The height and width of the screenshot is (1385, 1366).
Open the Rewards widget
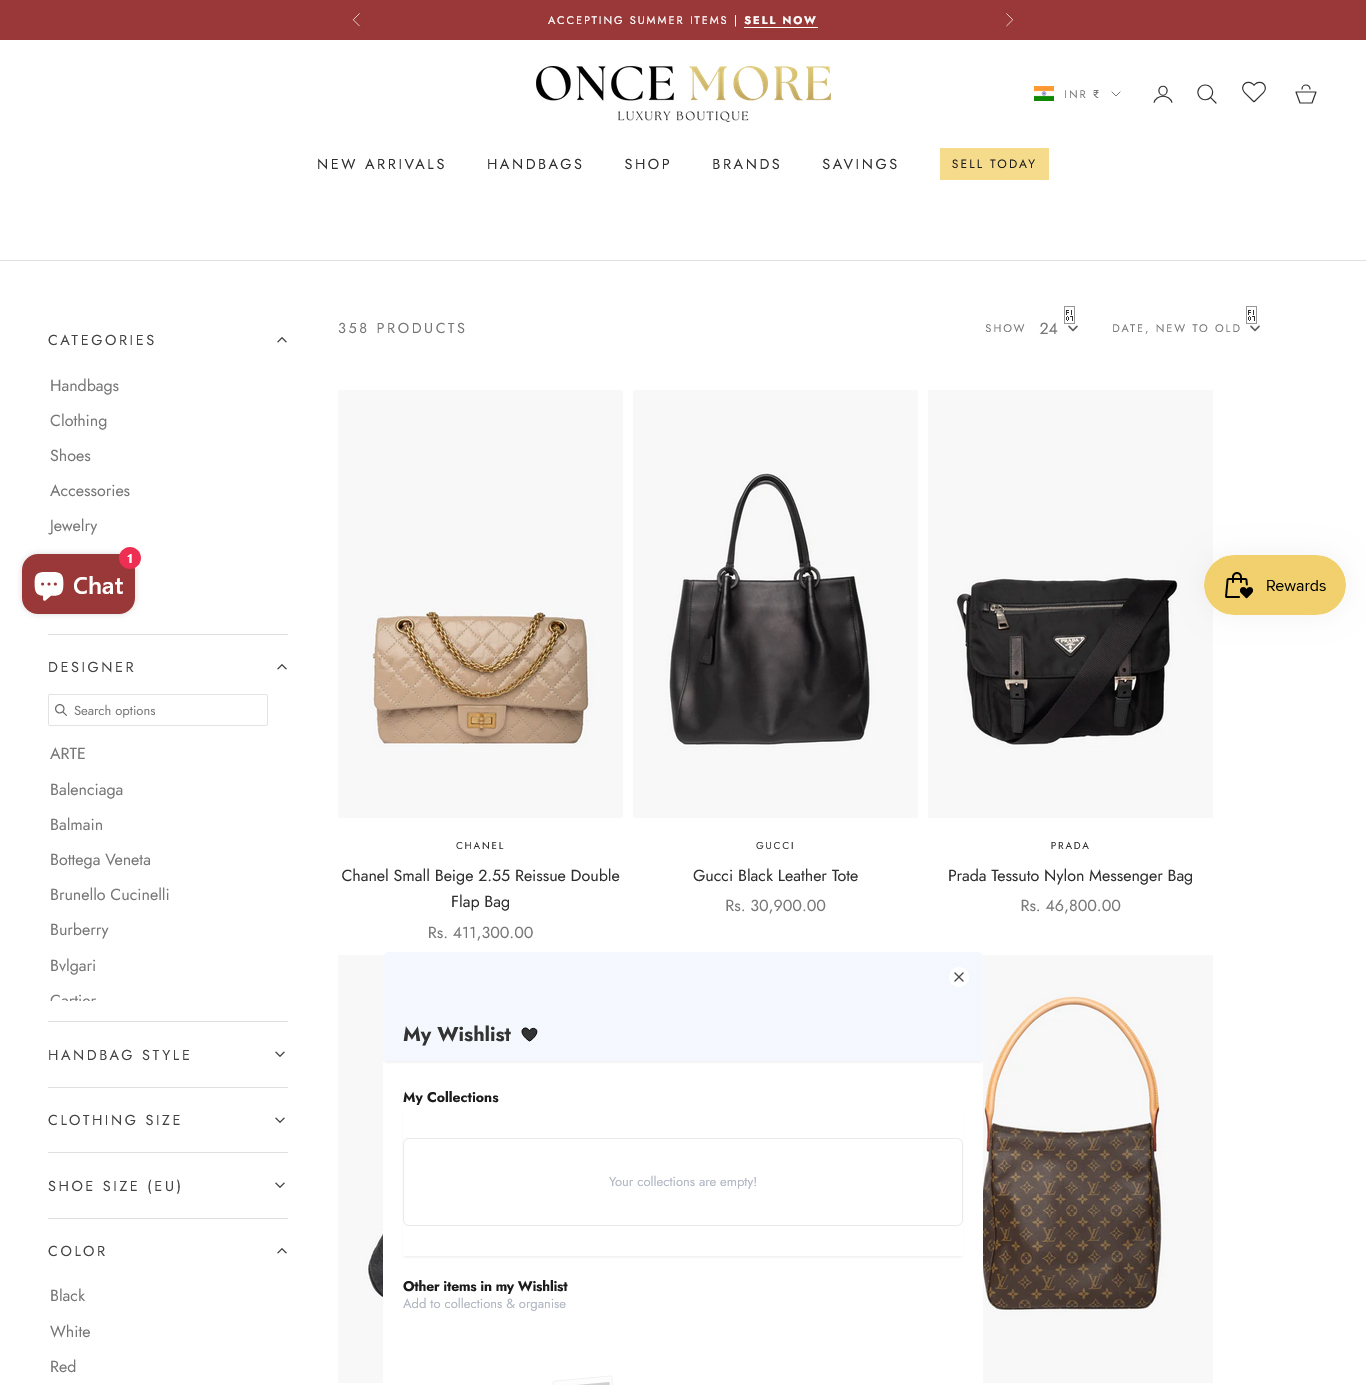coord(1275,585)
